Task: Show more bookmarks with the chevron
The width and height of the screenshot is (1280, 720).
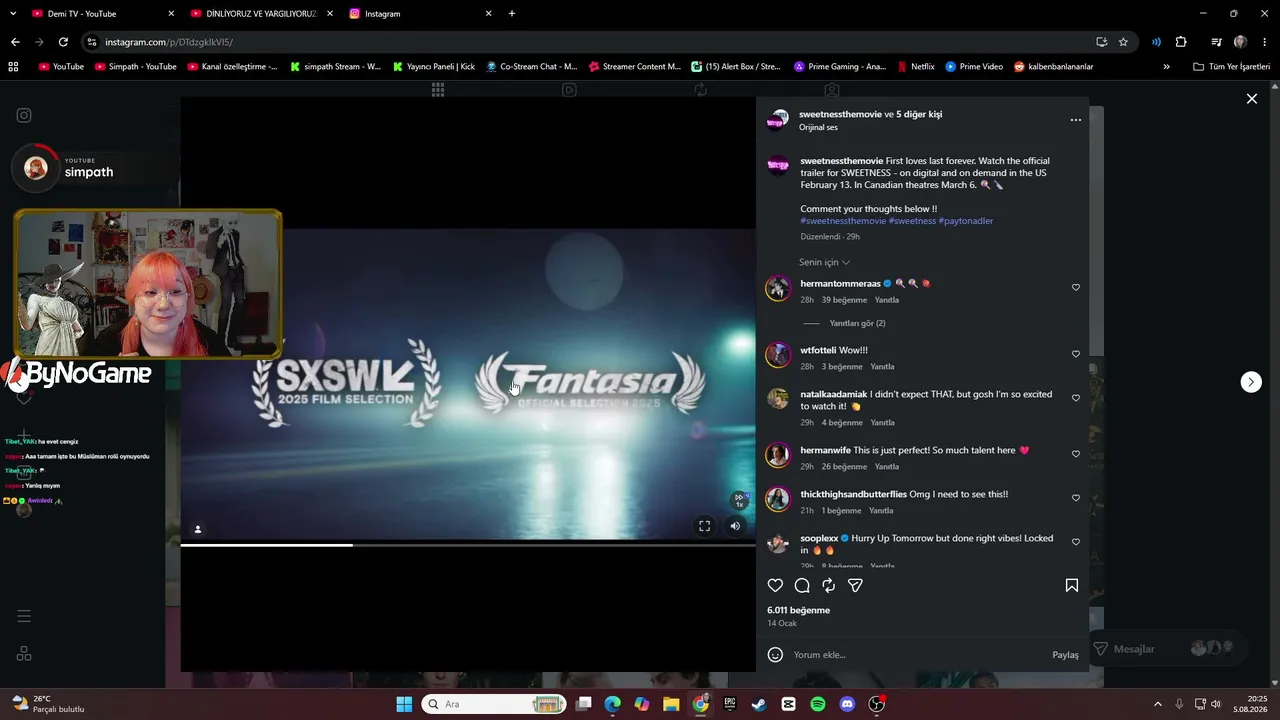Action: [1166, 67]
